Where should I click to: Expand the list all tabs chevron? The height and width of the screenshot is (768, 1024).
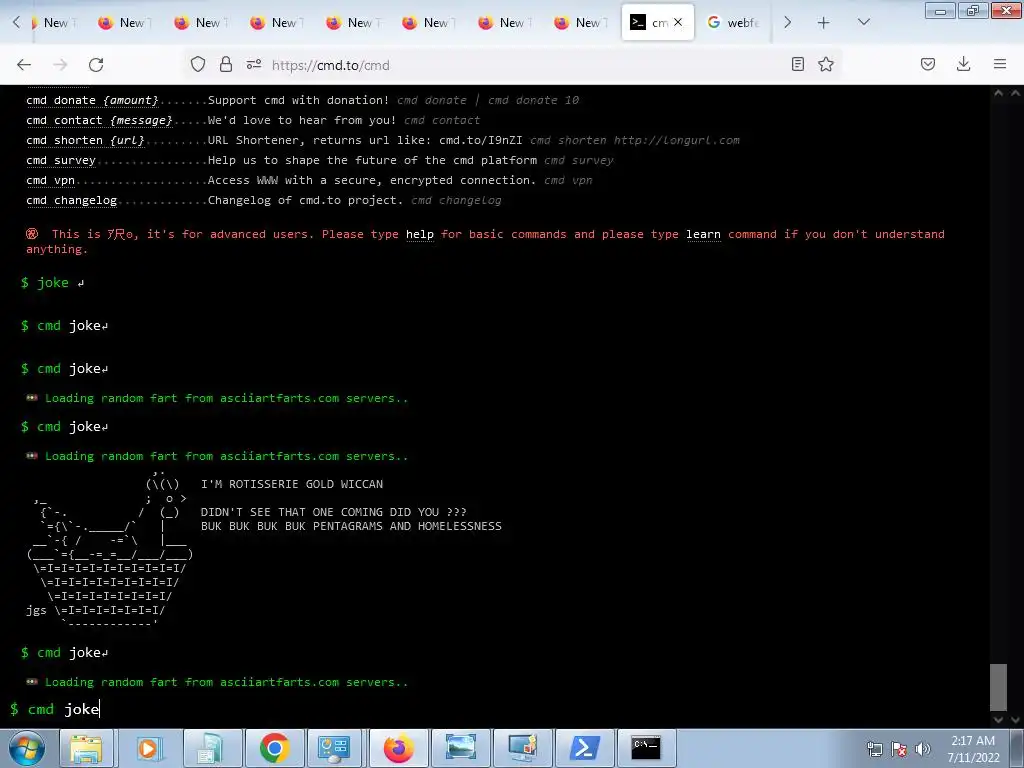tap(863, 22)
